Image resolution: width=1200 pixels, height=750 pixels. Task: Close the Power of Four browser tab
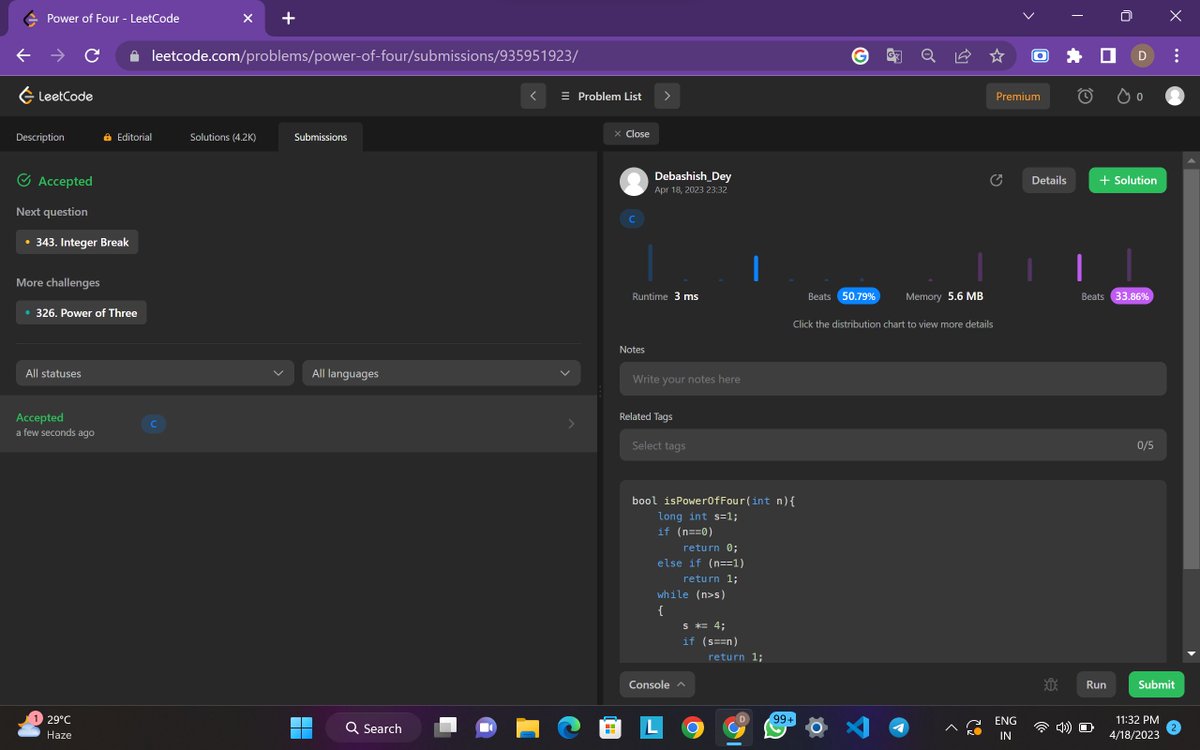248,18
